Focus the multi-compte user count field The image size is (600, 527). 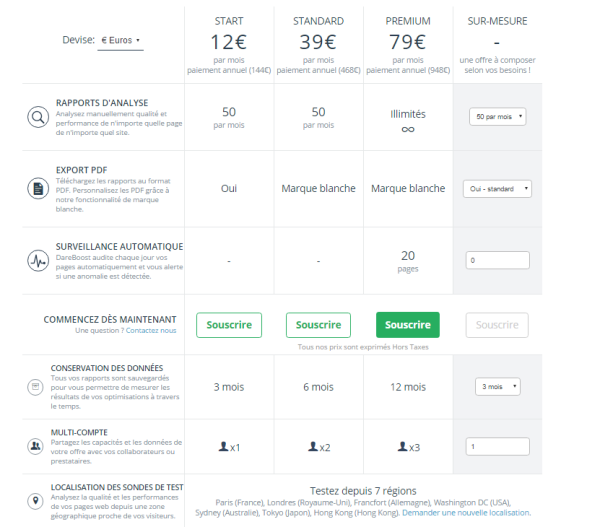point(497,447)
